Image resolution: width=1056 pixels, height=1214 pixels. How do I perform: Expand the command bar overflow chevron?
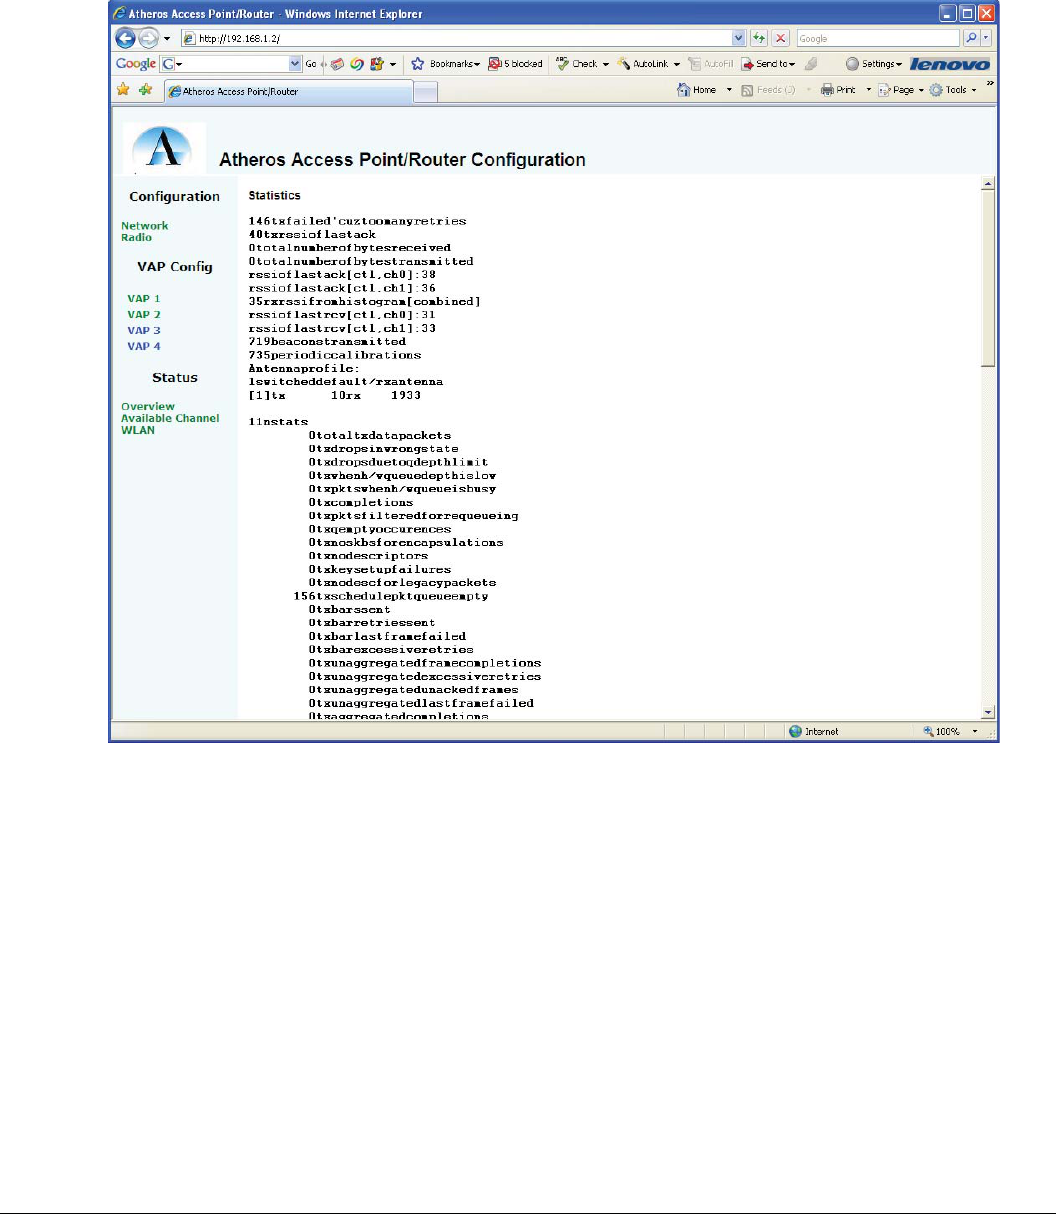pos(990,85)
